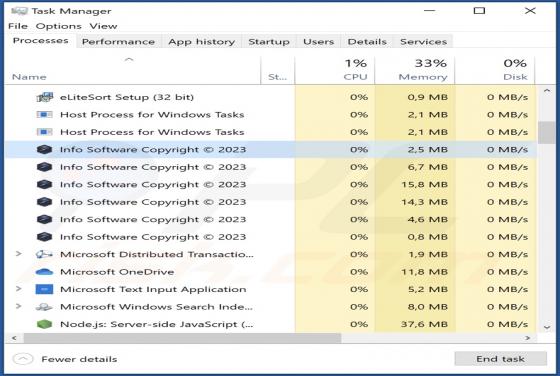
Task: Select the Processes tab
Action: click(40, 41)
